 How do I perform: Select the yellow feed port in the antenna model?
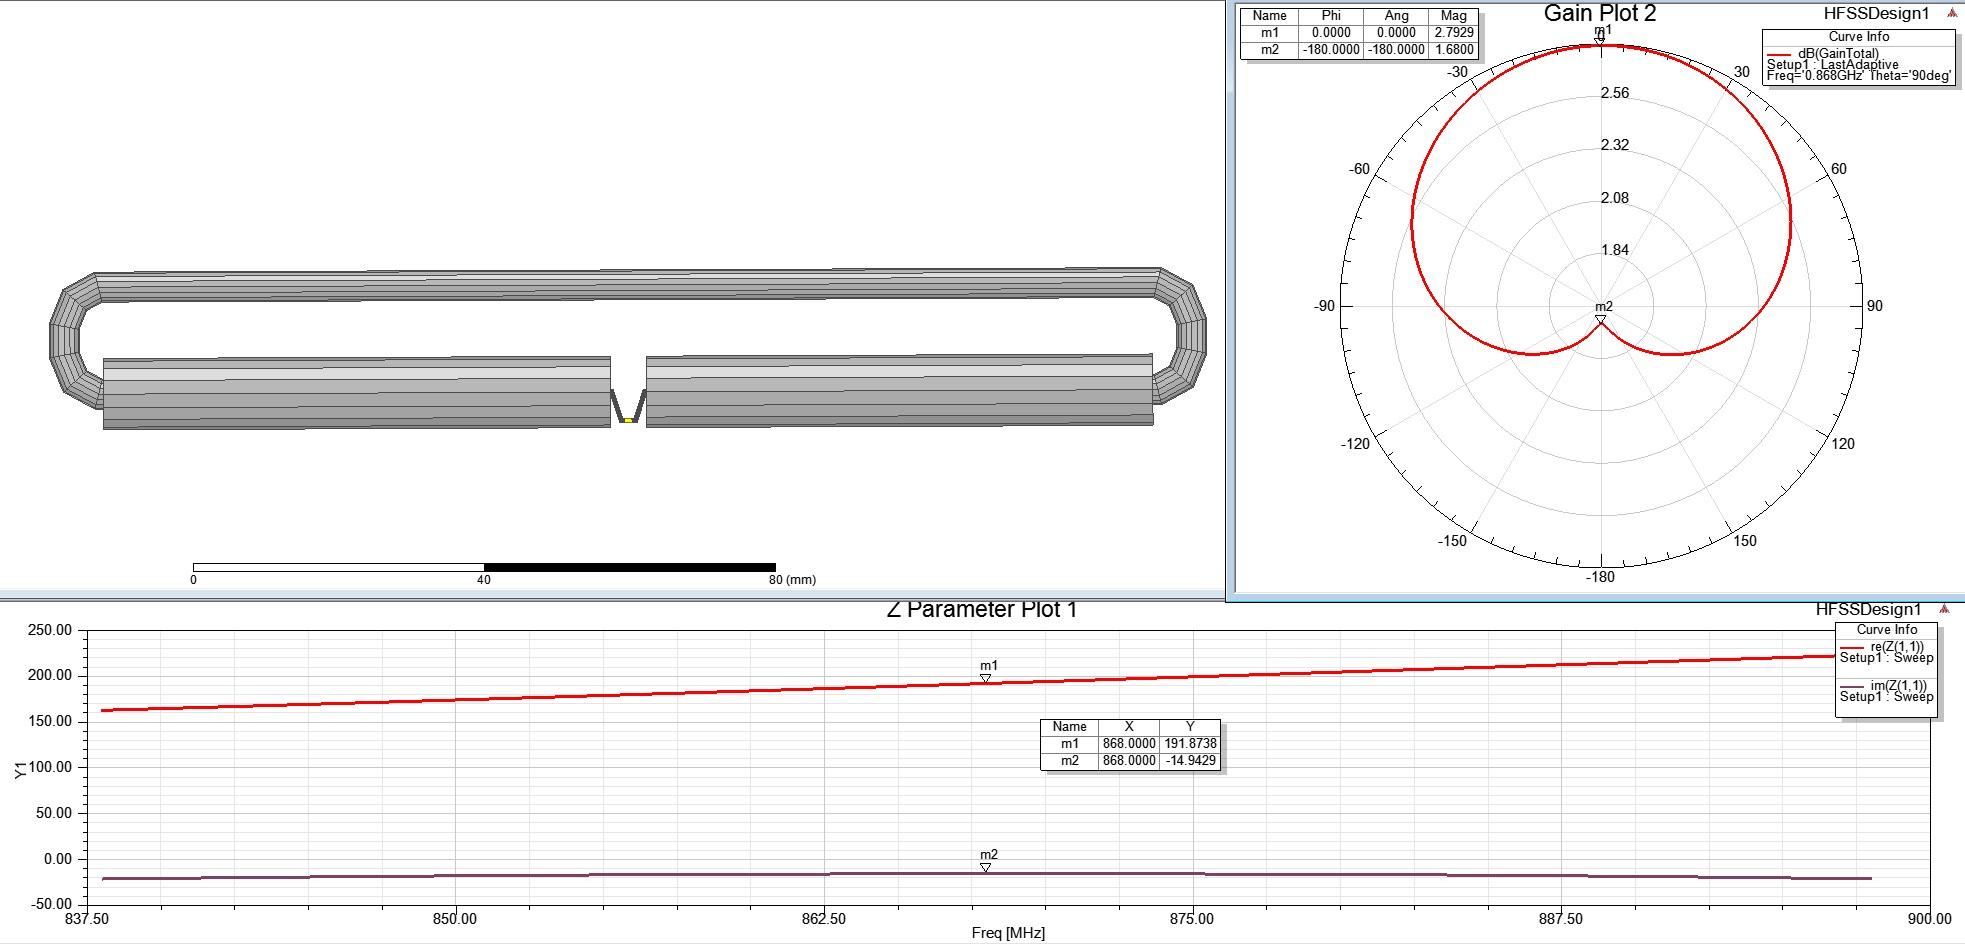(628, 420)
